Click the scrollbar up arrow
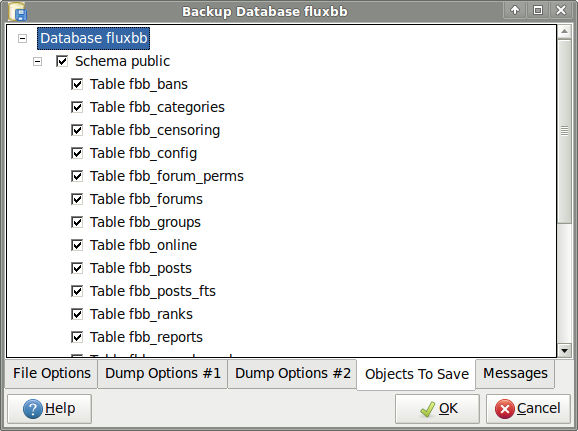 click(x=564, y=31)
